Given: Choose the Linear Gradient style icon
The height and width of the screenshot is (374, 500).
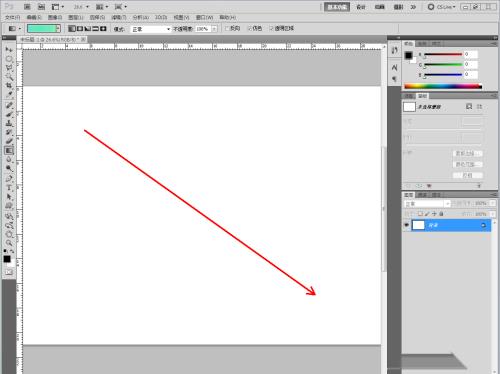Looking at the screenshot, I should coord(72,29).
